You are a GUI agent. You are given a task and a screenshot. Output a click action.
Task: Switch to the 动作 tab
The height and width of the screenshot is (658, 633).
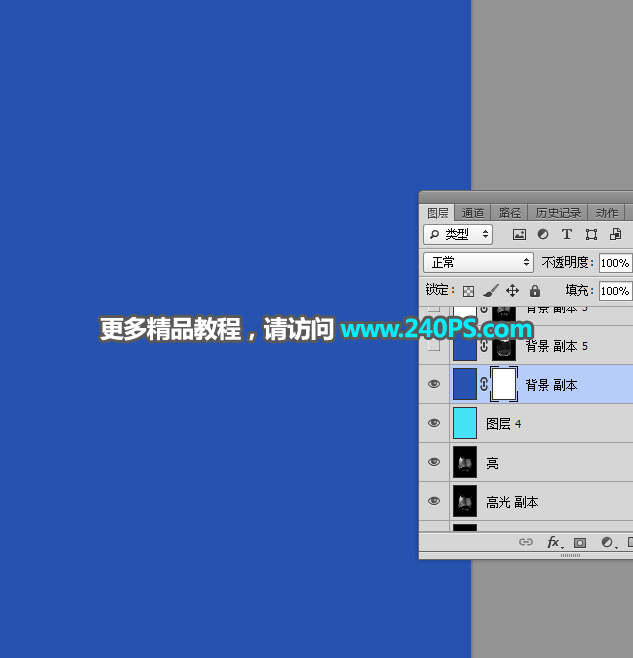[607, 213]
